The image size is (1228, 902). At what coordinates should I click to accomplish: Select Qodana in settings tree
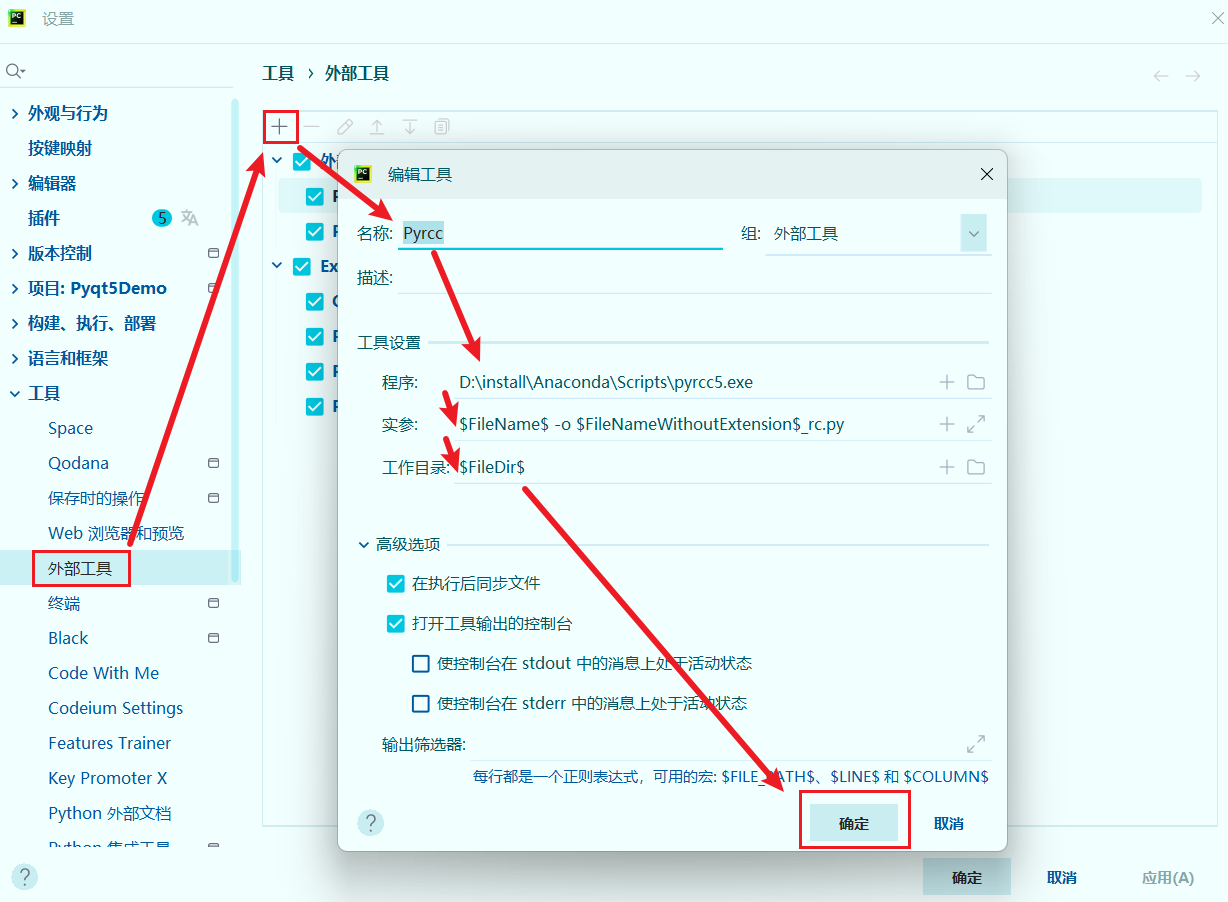tap(78, 463)
